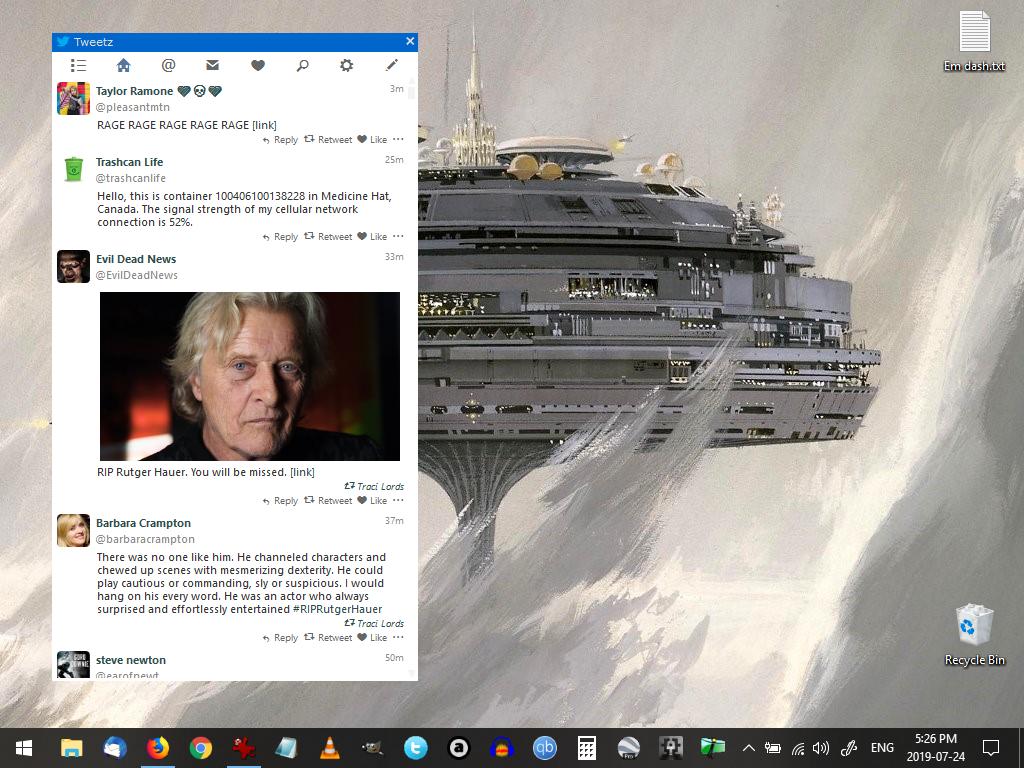This screenshot has height=768, width=1024.
Task: Click the 3m timestamp on Taylor Ramone's tweet
Action: pyautogui.click(x=396, y=89)
